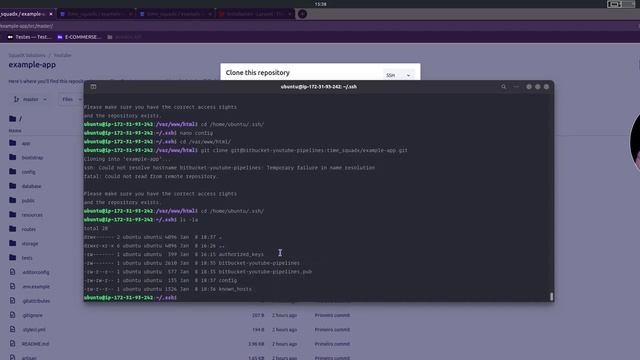Click 'bitbucket-youtube-pipelines.pub' in terminal listing
The image size is (640, 360).
pos(265,271)
